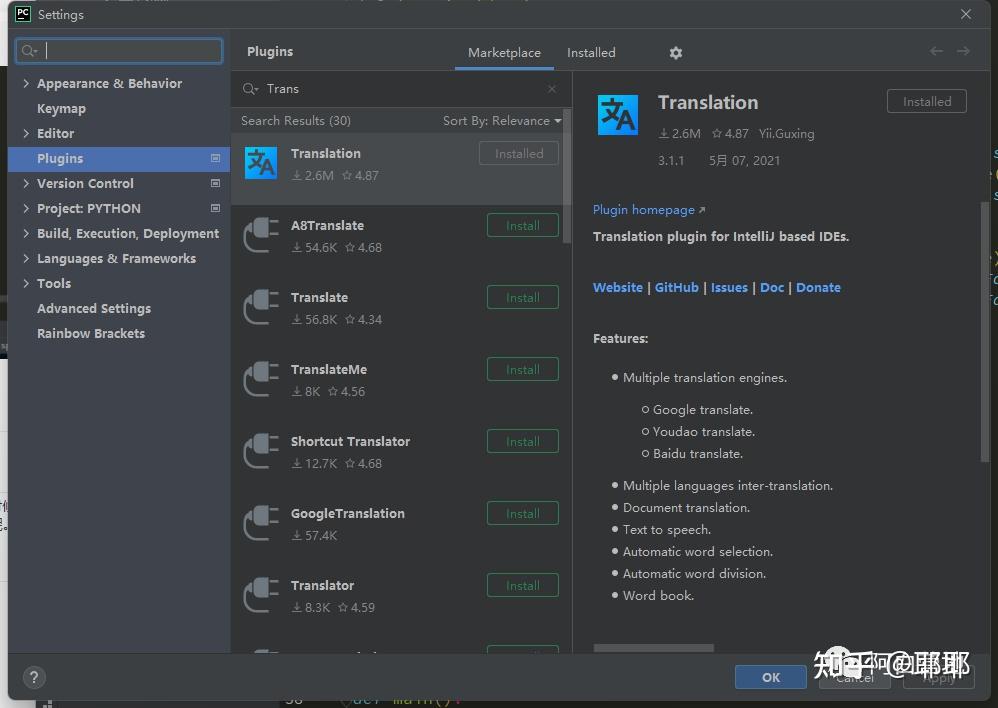Image resolution: width=998 pixels, height=708 pixels.
Task: Click the project-level marker beside Version Control
Action: click(215, 183)
